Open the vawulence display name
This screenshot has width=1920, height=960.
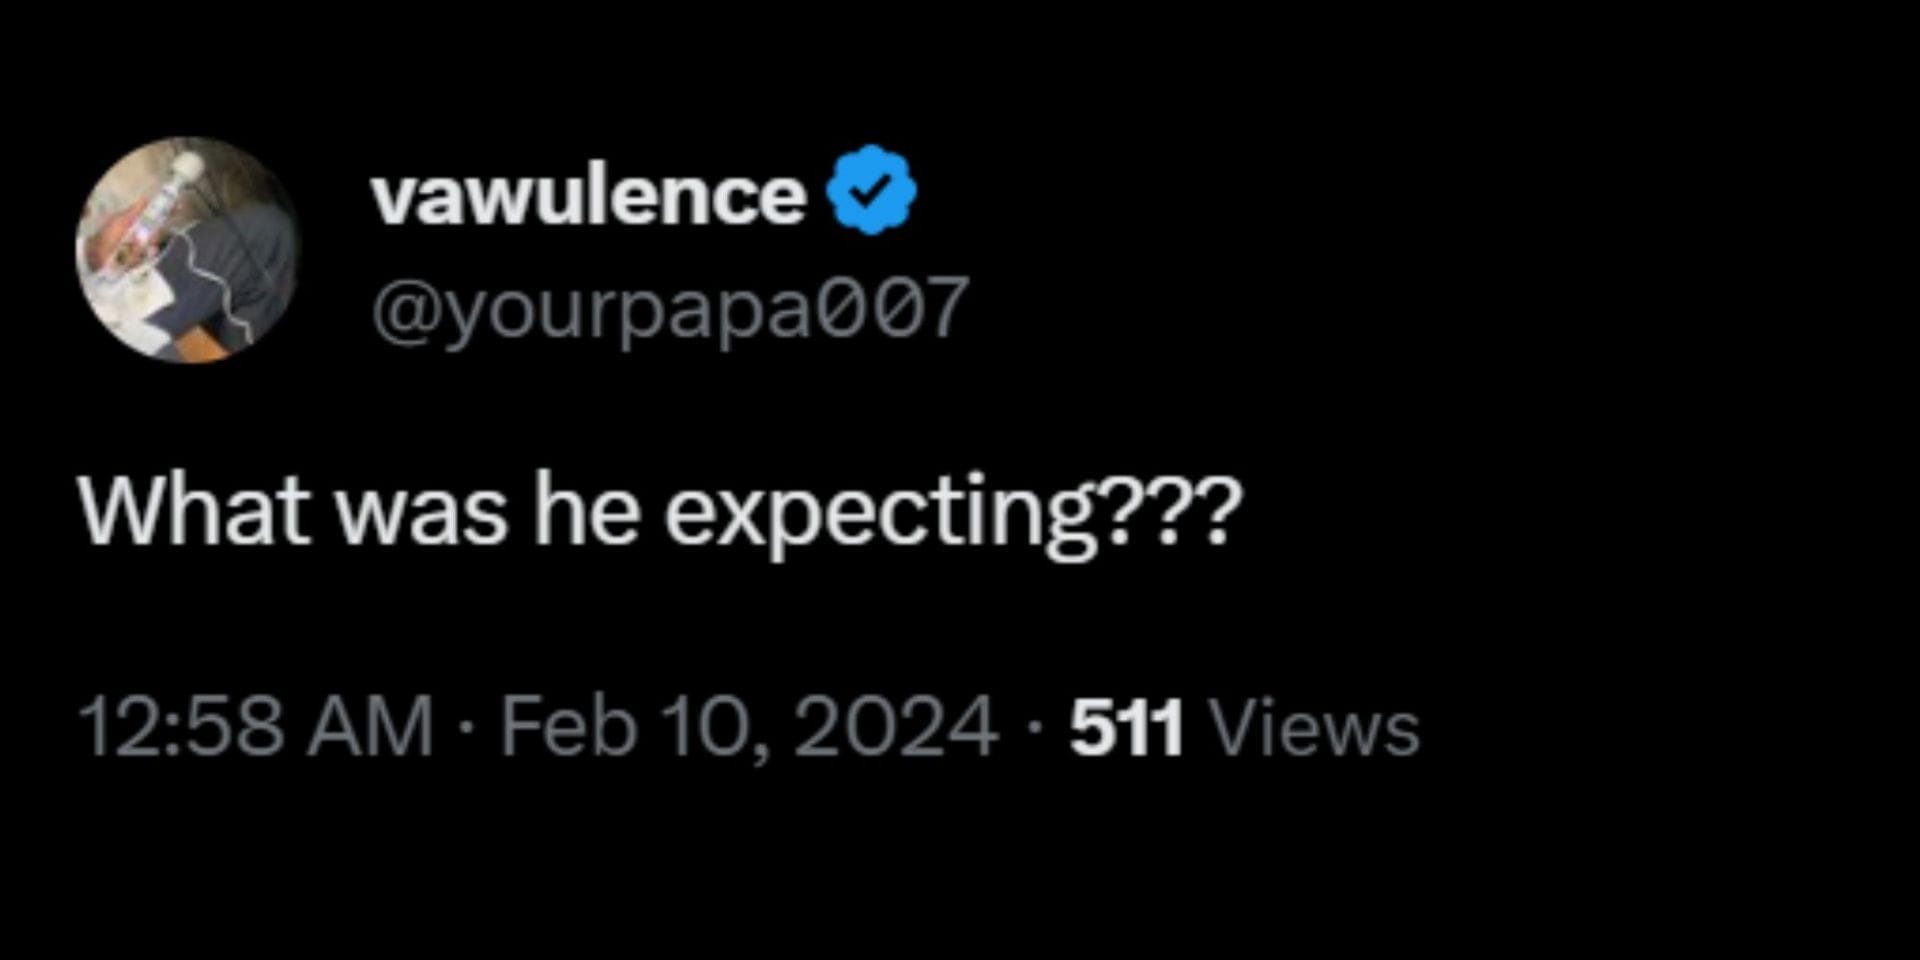click(x=588, y=195)
